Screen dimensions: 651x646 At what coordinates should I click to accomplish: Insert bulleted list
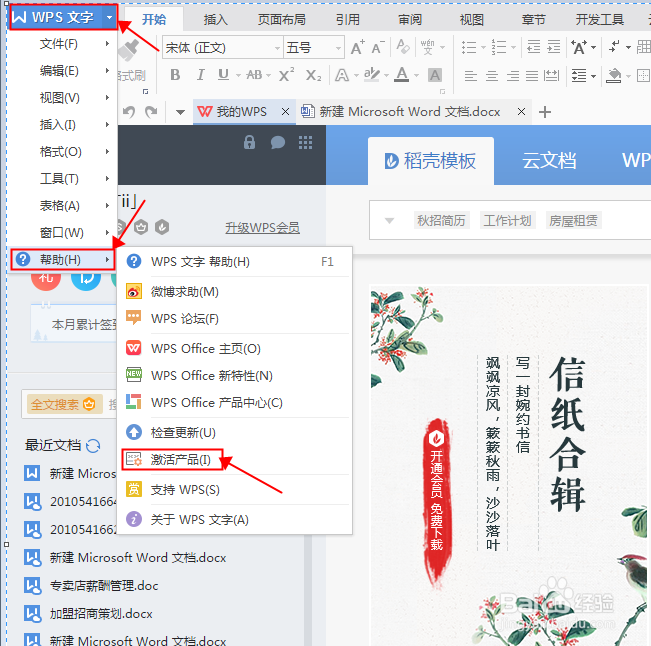[469, 47]
